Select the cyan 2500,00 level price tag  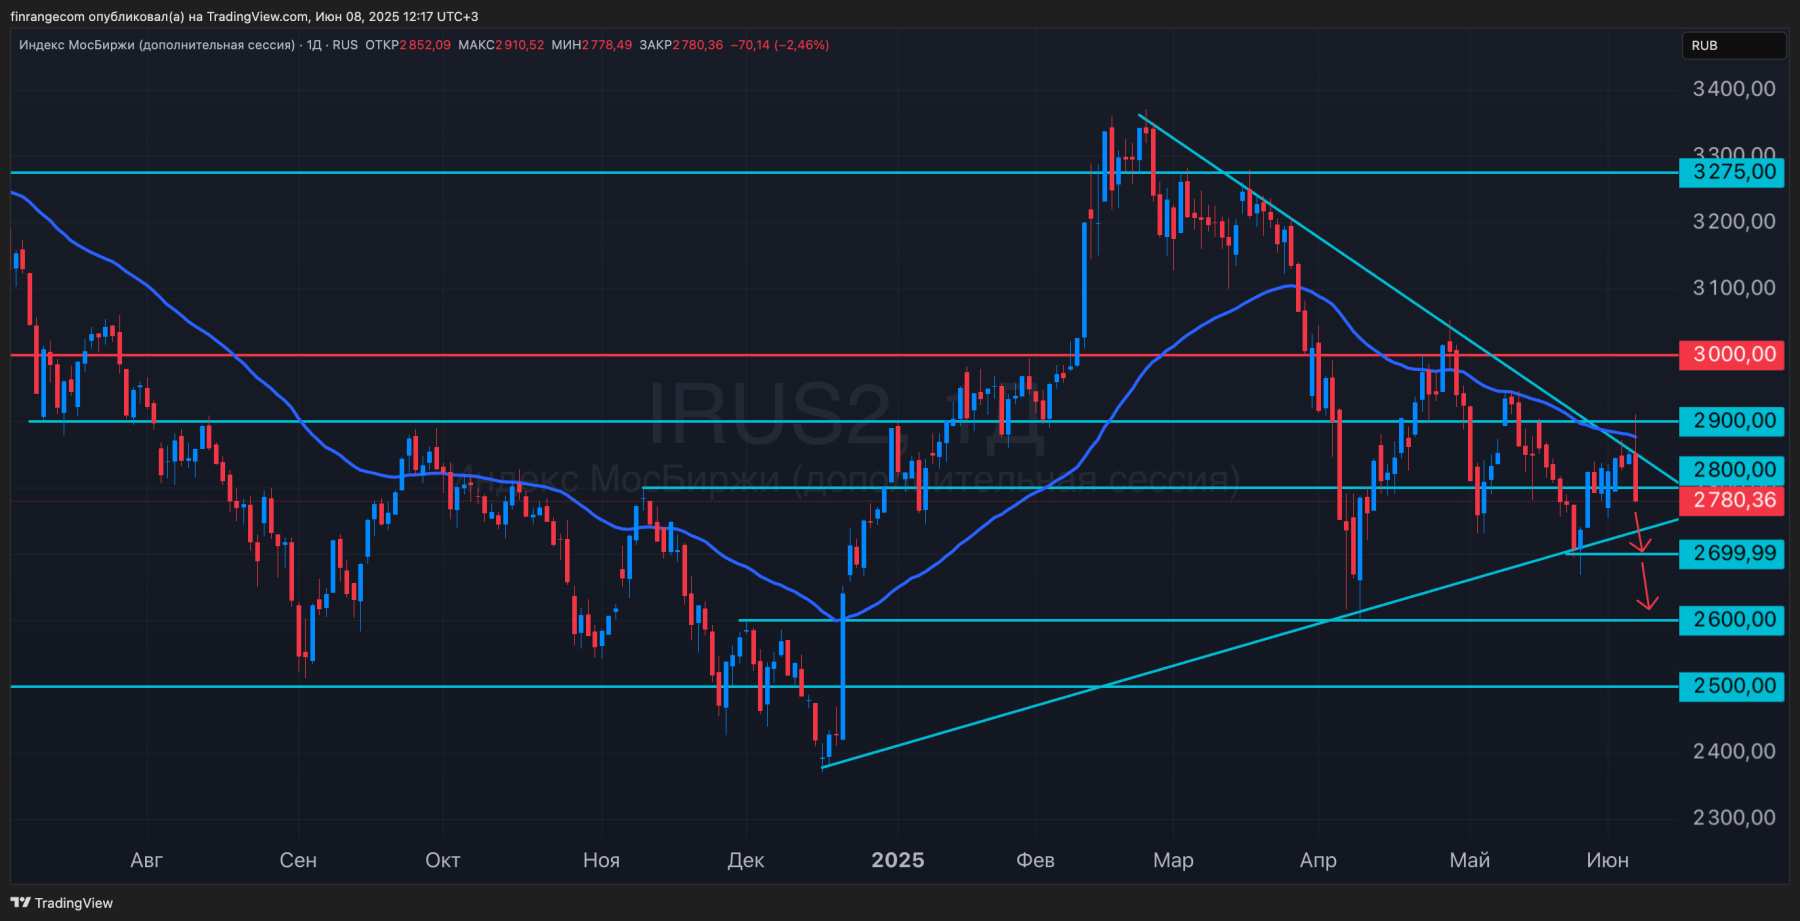point(1733,686)
